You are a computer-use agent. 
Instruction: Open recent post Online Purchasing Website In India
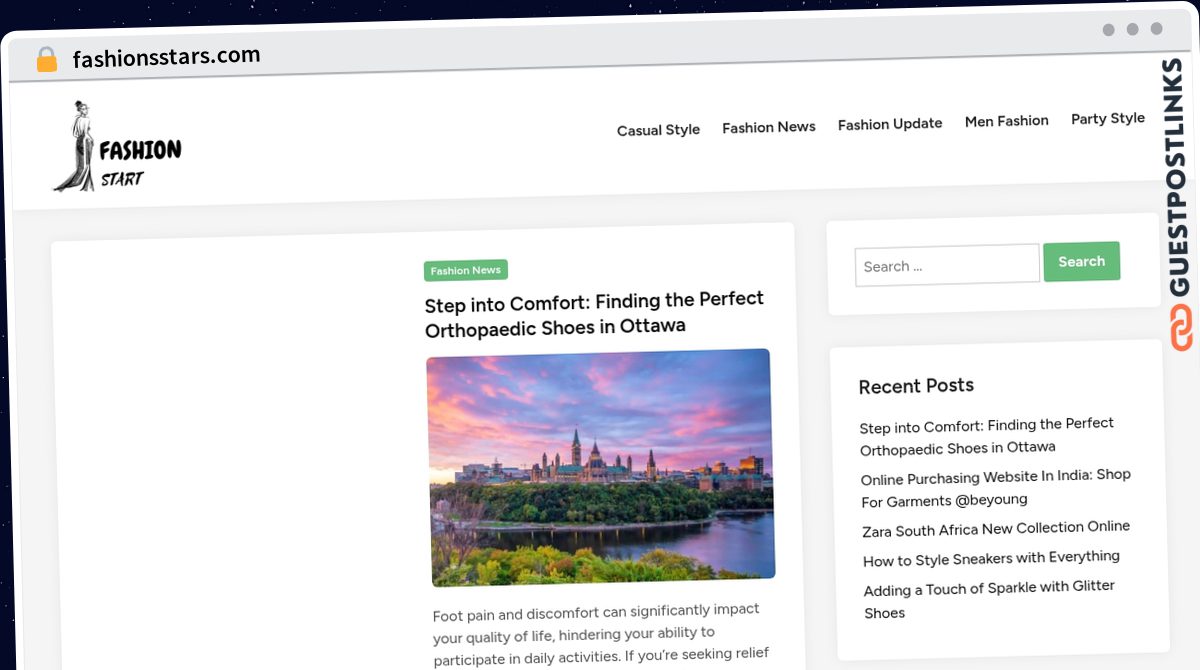[x=996, y=488]
